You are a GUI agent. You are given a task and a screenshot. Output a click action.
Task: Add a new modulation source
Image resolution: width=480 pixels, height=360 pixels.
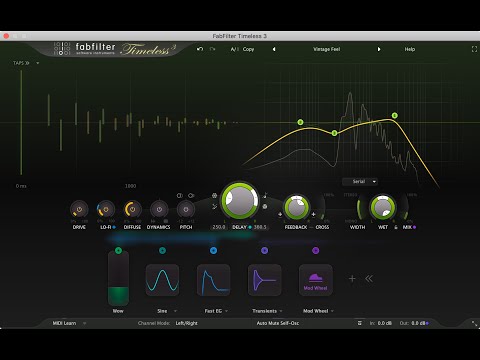coord(352,278)
